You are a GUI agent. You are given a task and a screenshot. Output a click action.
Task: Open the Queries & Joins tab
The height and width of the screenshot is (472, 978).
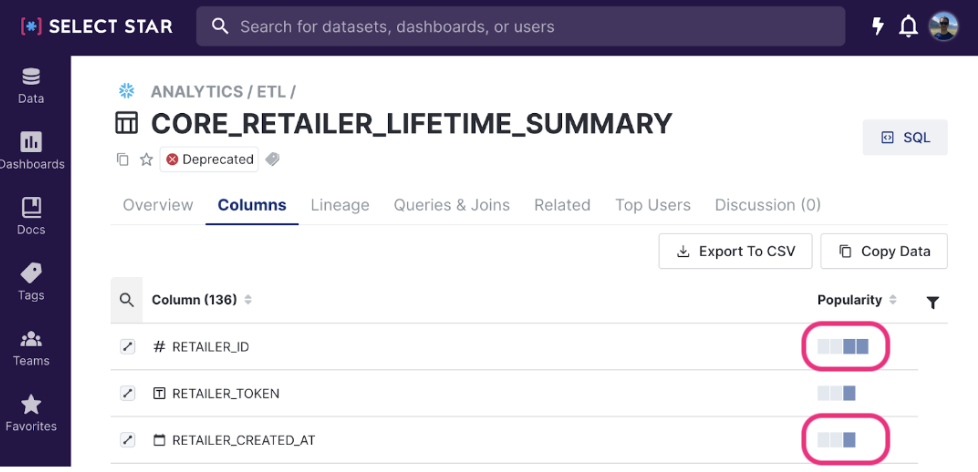pos(451,205)
